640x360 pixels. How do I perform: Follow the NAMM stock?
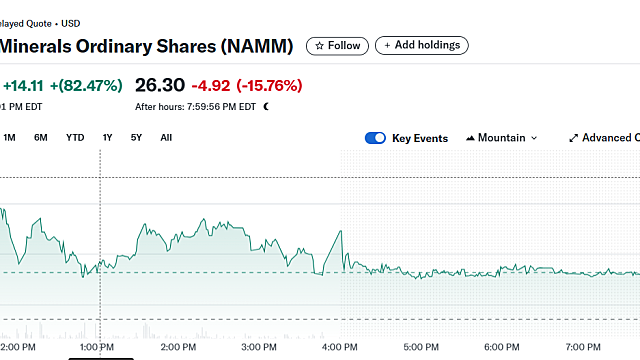(337, 46)
